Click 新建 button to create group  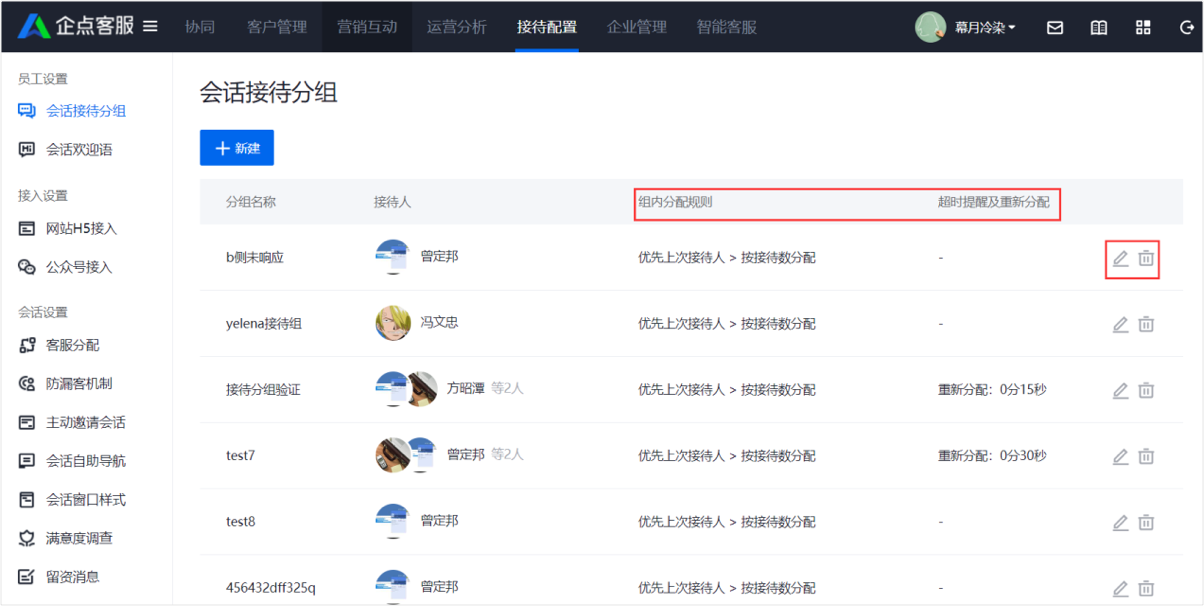[237, 148]
